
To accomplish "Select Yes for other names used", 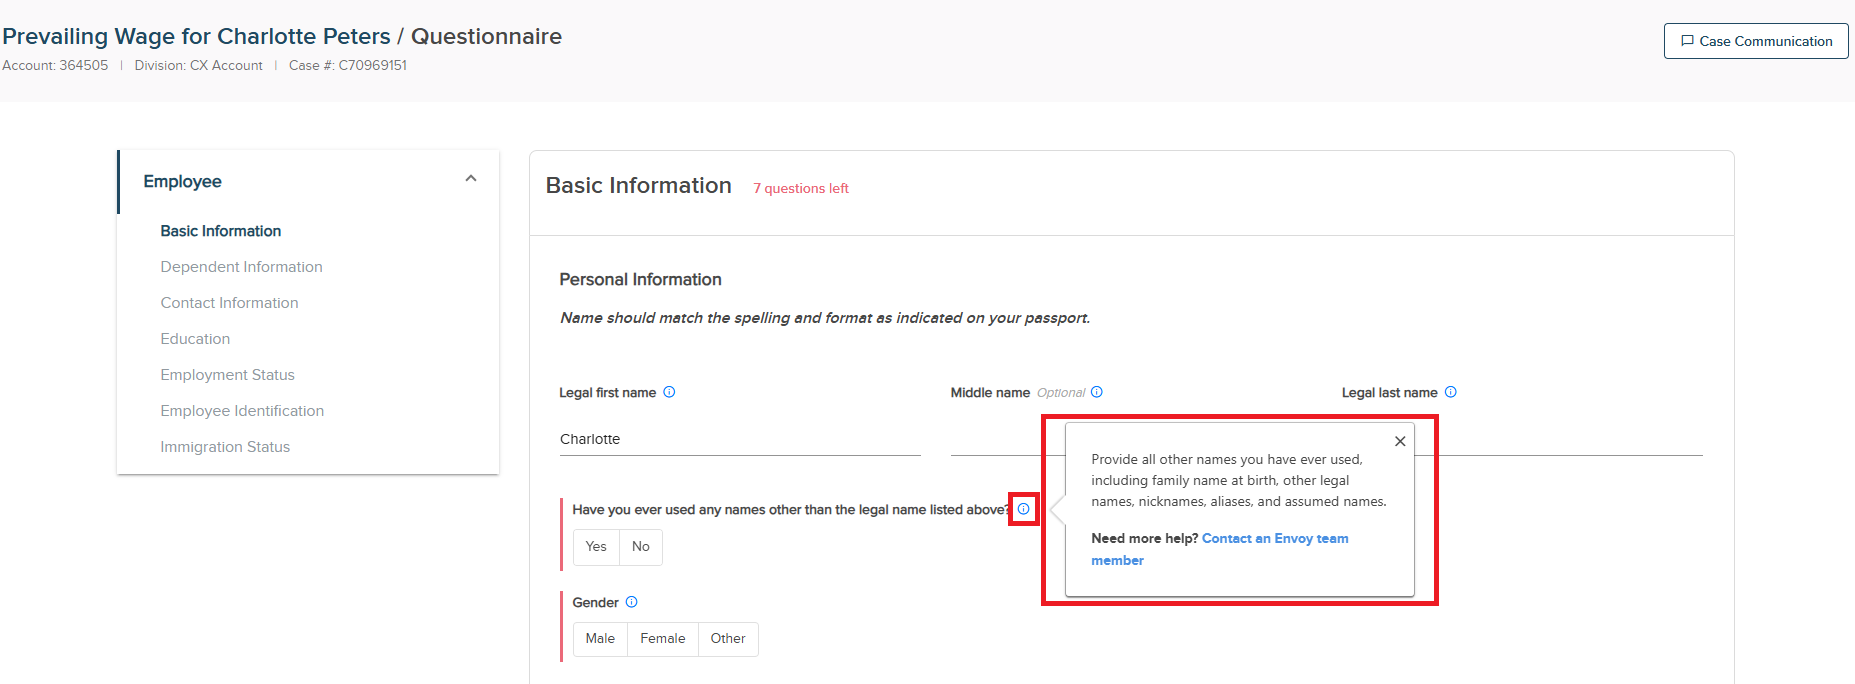I will pos(596,547).
